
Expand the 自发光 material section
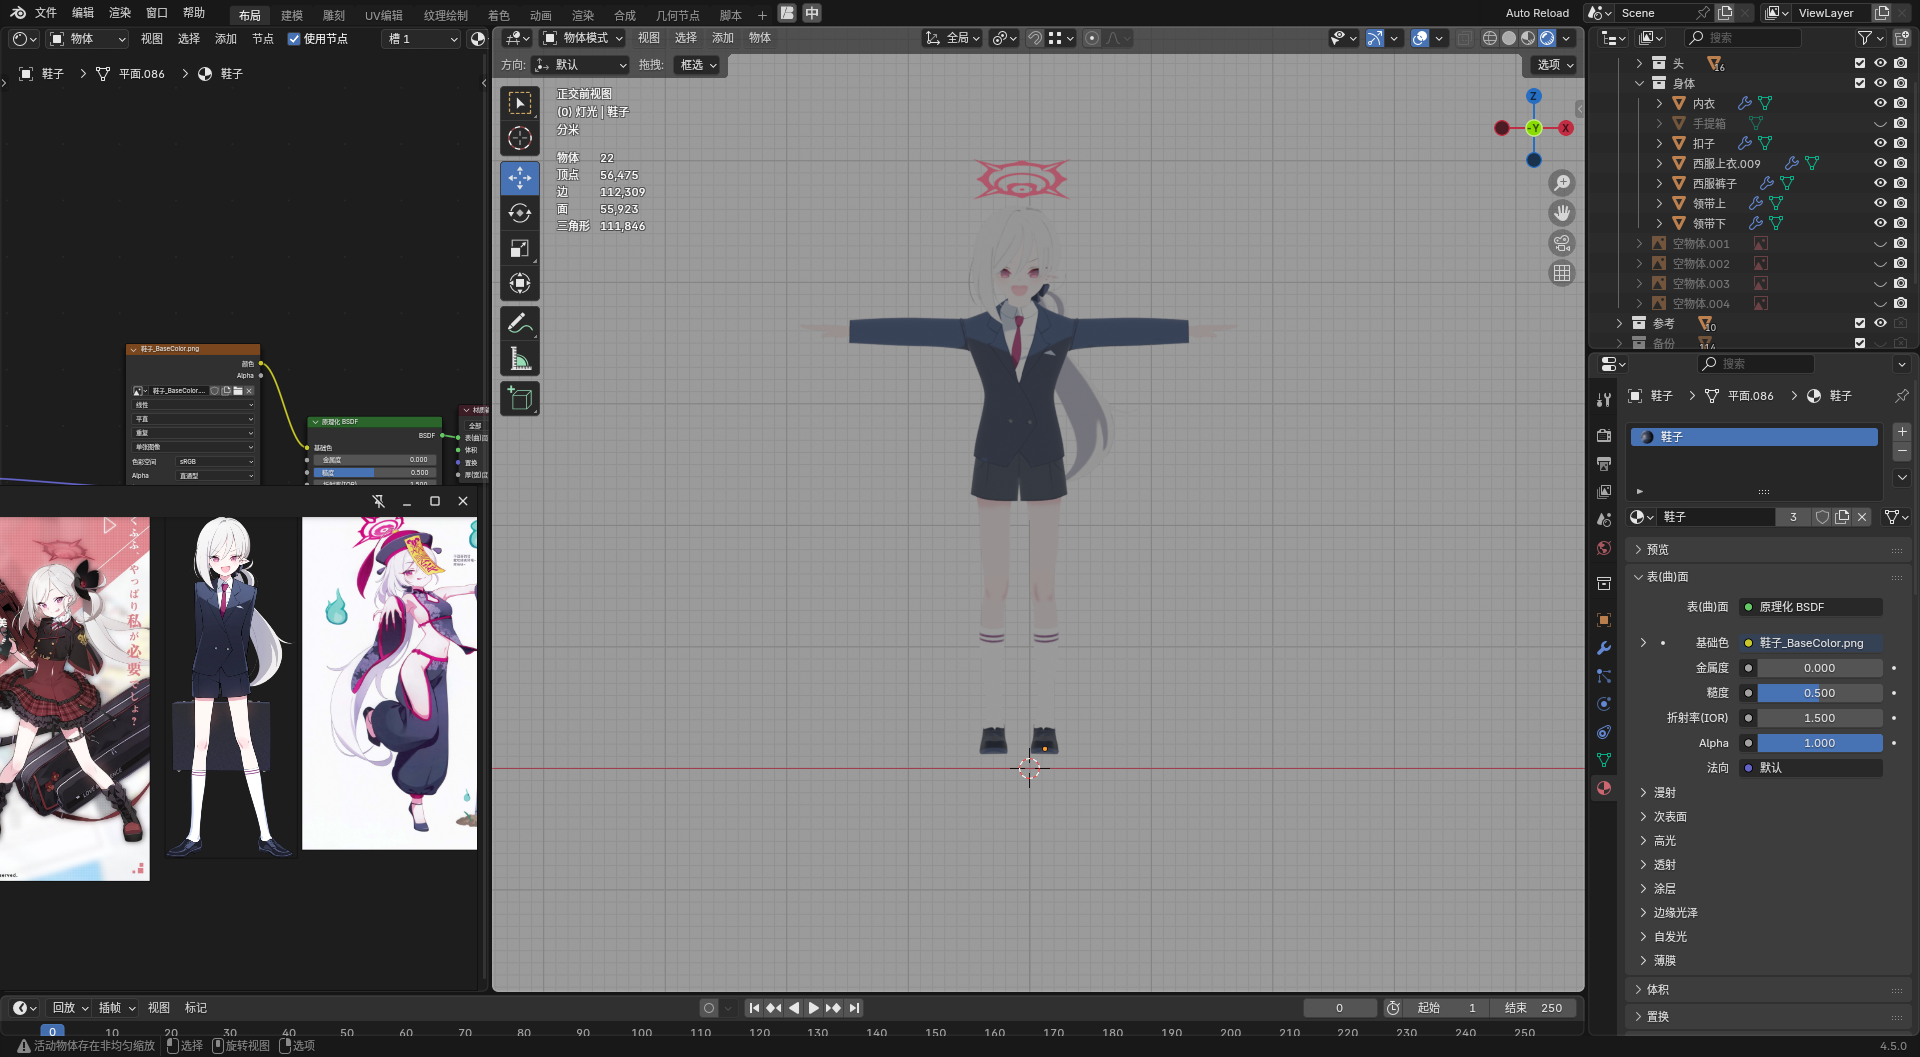pos(1670,937)
